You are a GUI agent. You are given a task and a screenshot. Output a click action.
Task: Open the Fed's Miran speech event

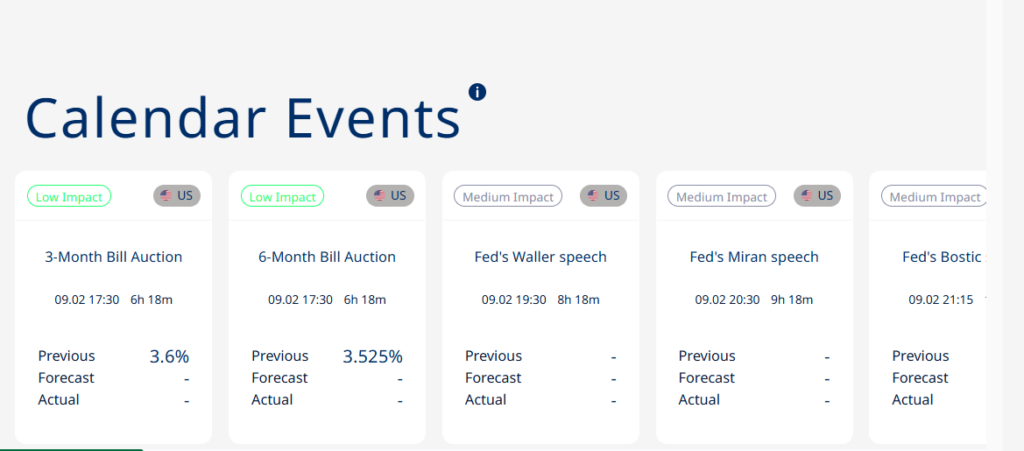click(x=754, y=257)
